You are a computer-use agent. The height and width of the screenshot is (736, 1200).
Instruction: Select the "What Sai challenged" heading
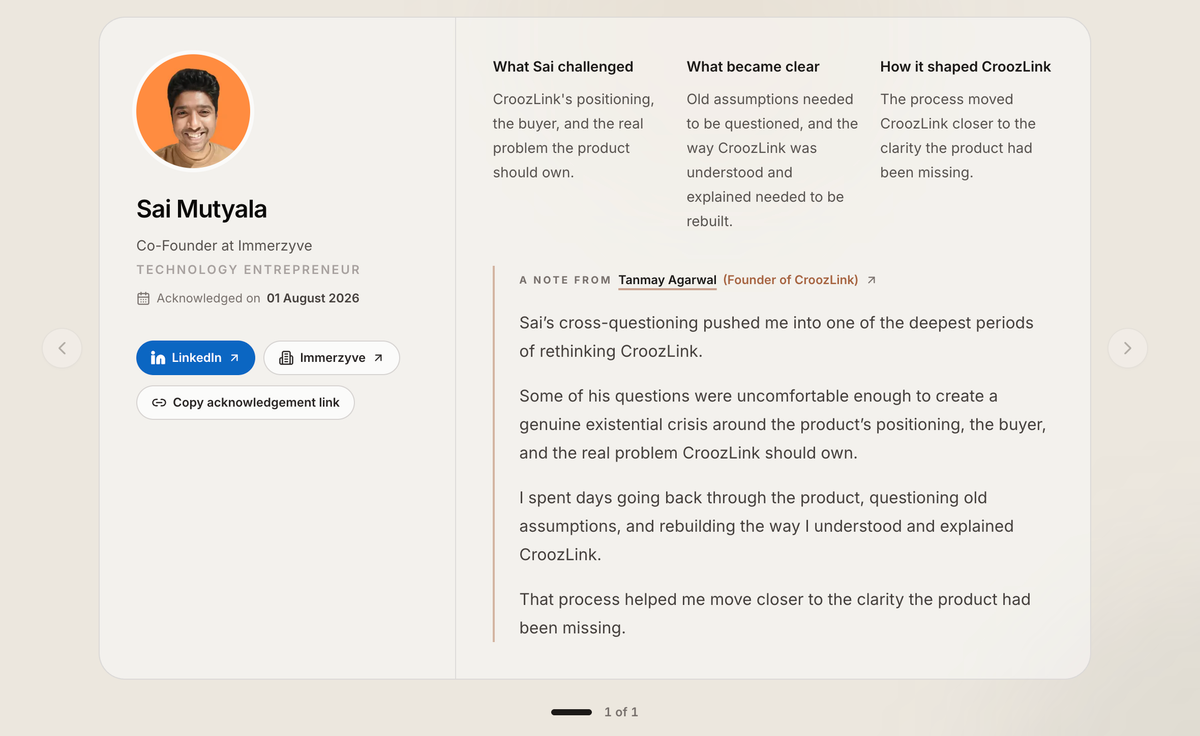pos(563,67)
